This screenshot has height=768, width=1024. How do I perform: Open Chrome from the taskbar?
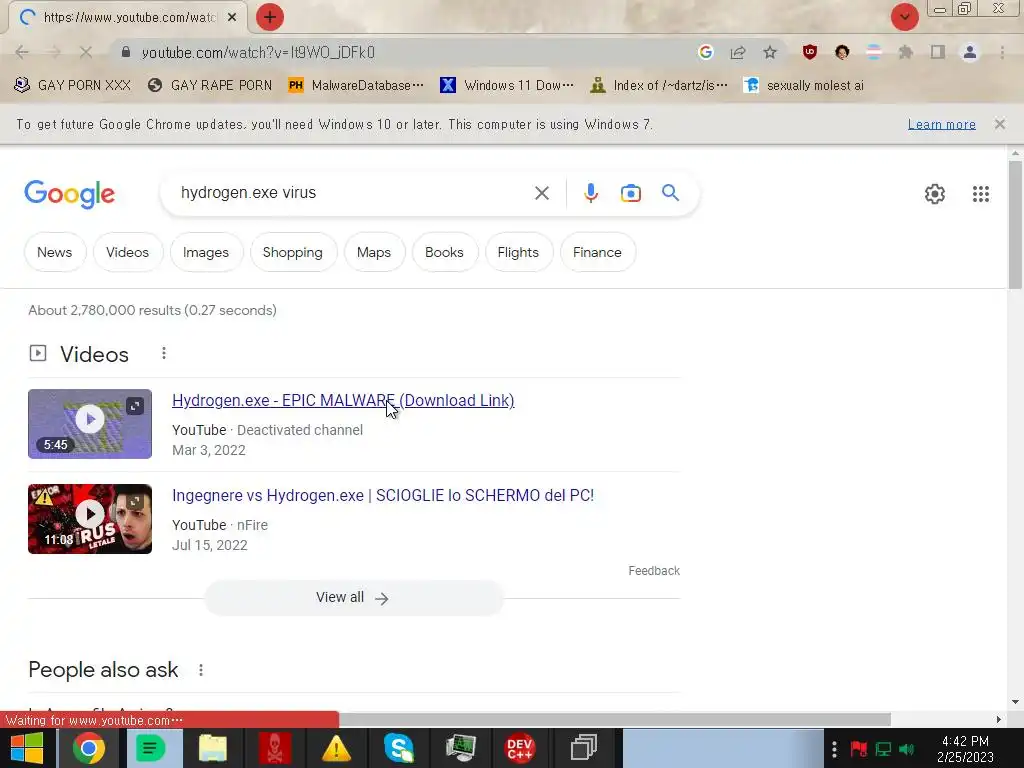(x=89, y=748)
